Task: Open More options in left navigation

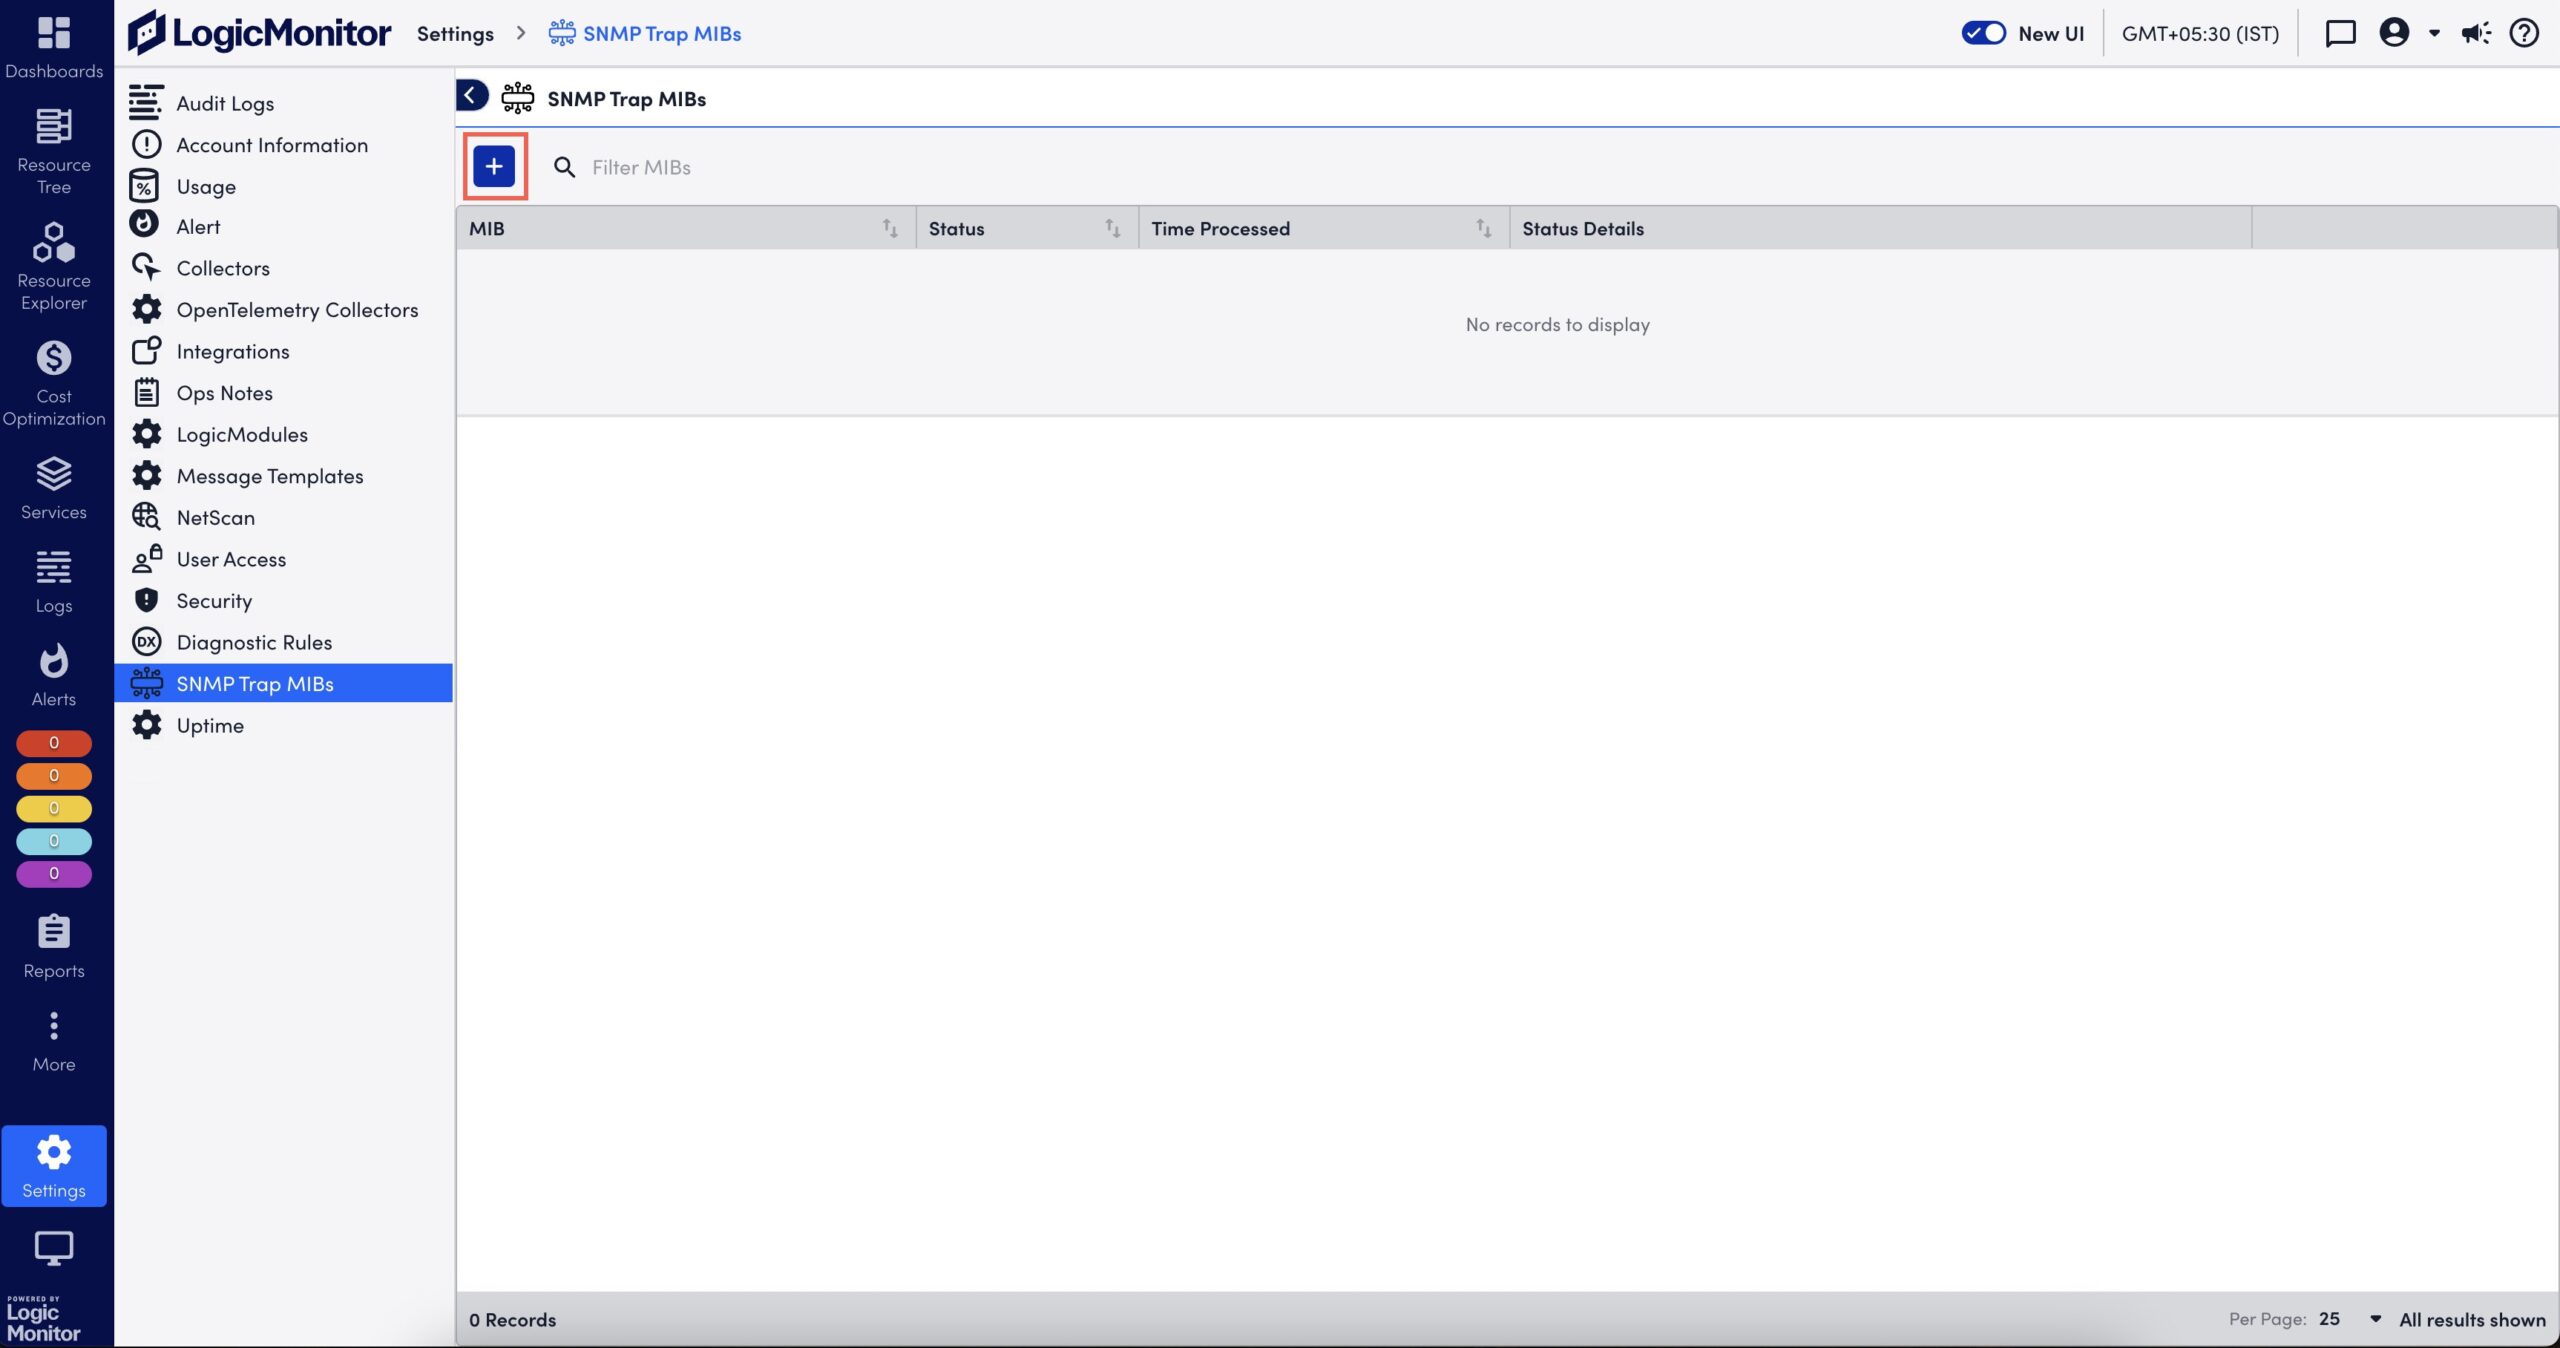Action: click(54, 1042)
